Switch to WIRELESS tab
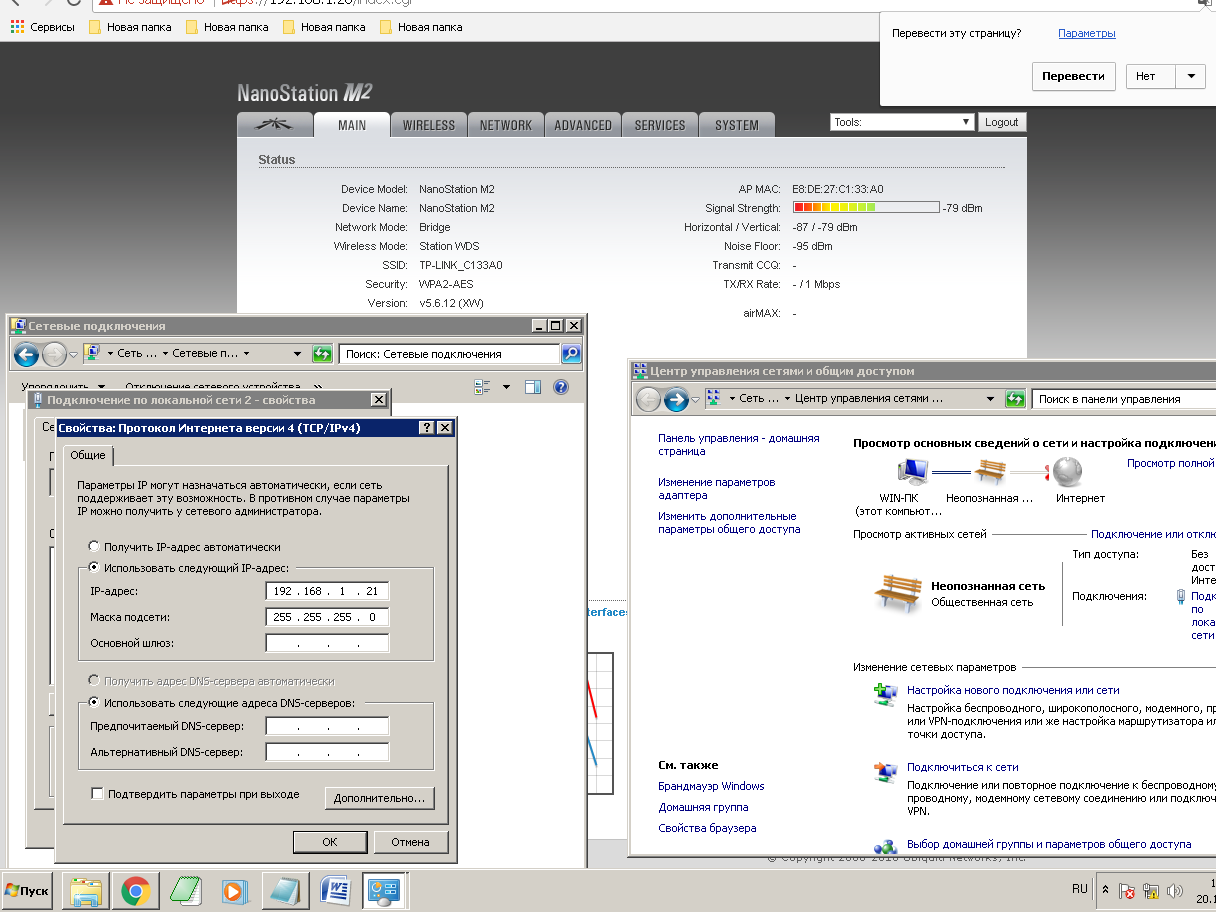The image size is (1216, 912). [429, 125]
